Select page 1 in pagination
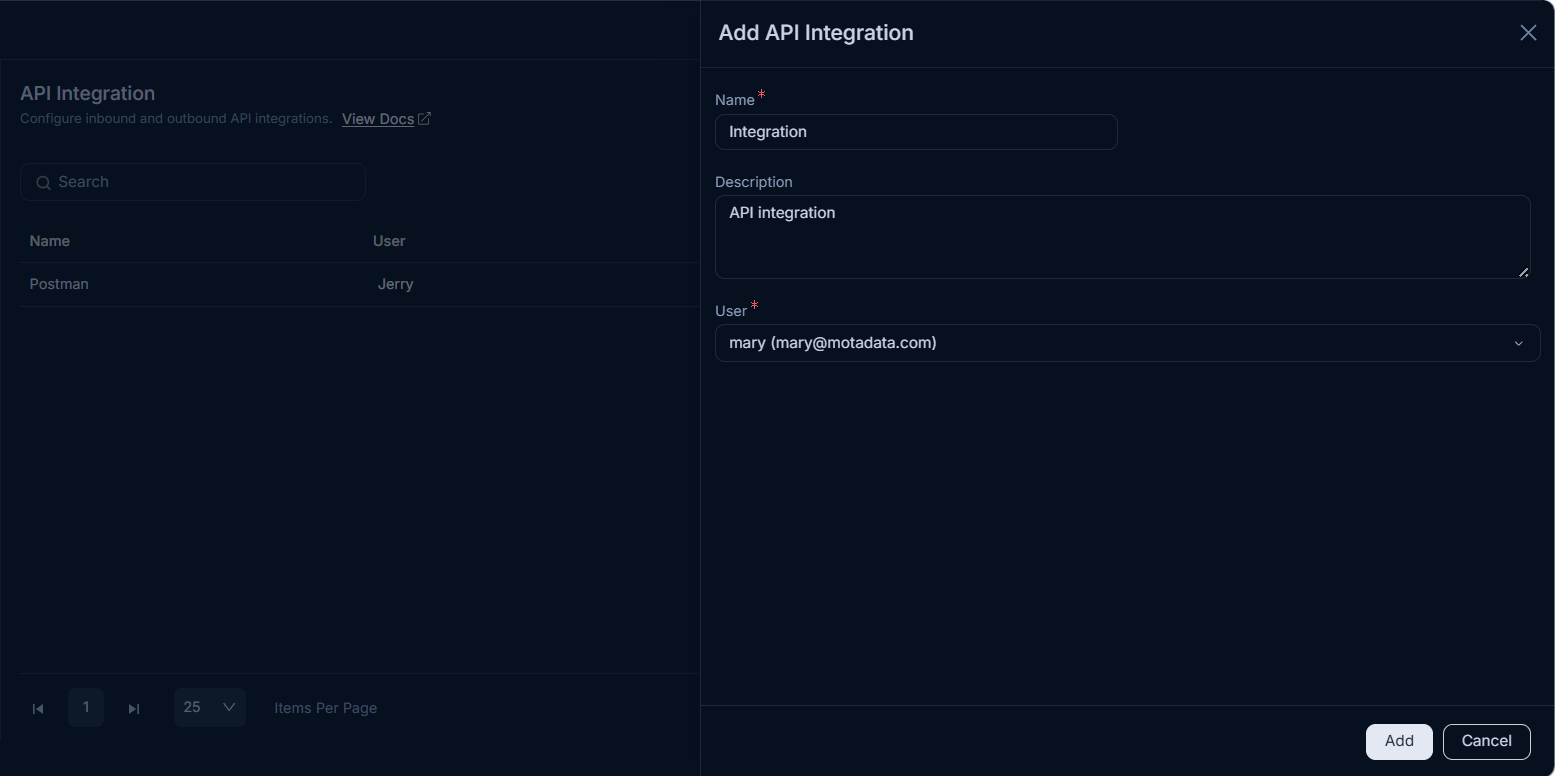This screenshot has width=1555, height=776. pos(86,708)
